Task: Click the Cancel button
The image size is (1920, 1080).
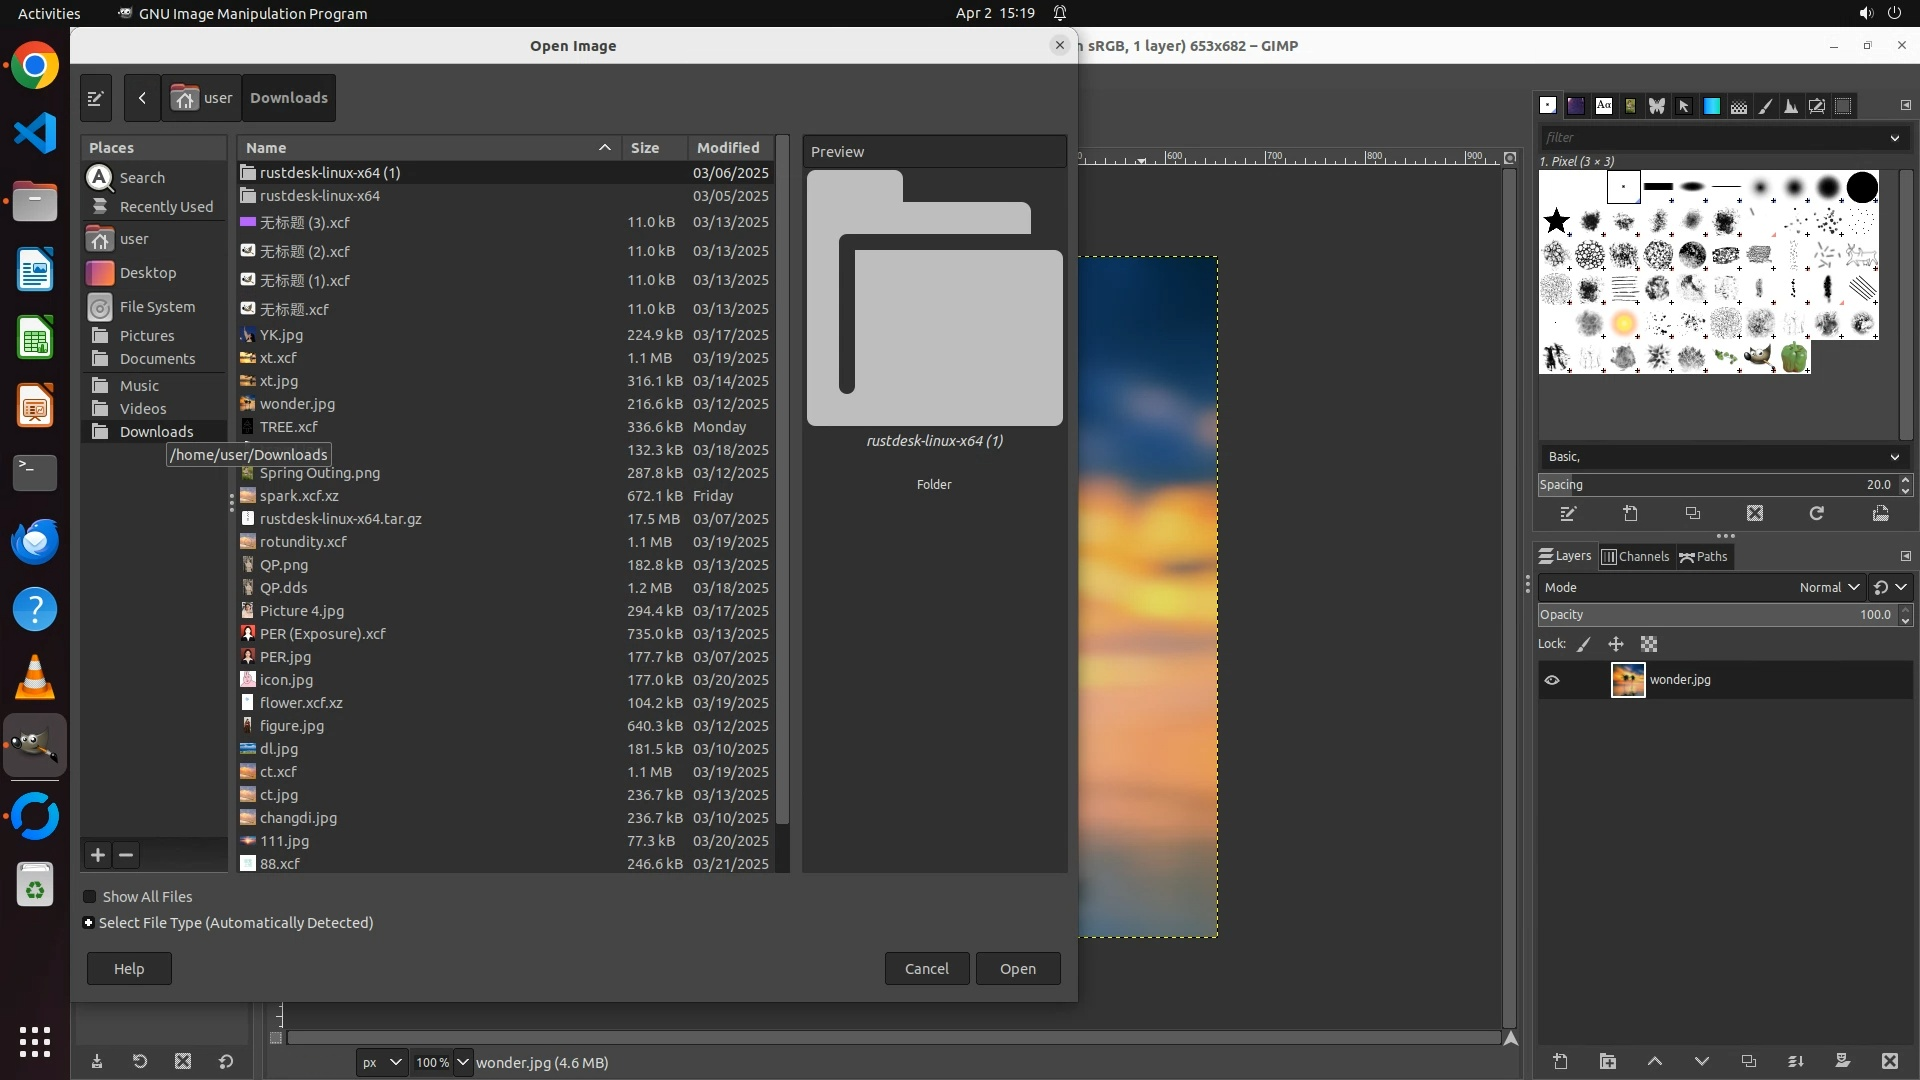Action: (926, 969)
